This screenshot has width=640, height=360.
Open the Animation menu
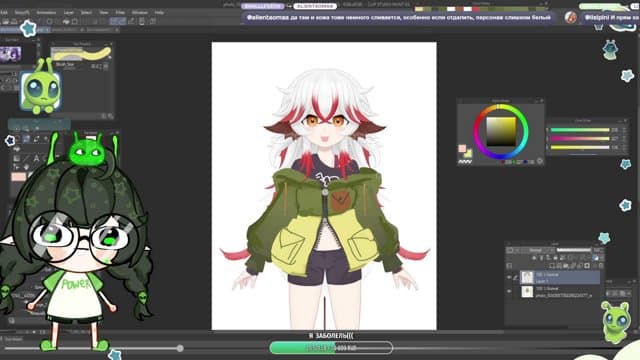[46, 13]
